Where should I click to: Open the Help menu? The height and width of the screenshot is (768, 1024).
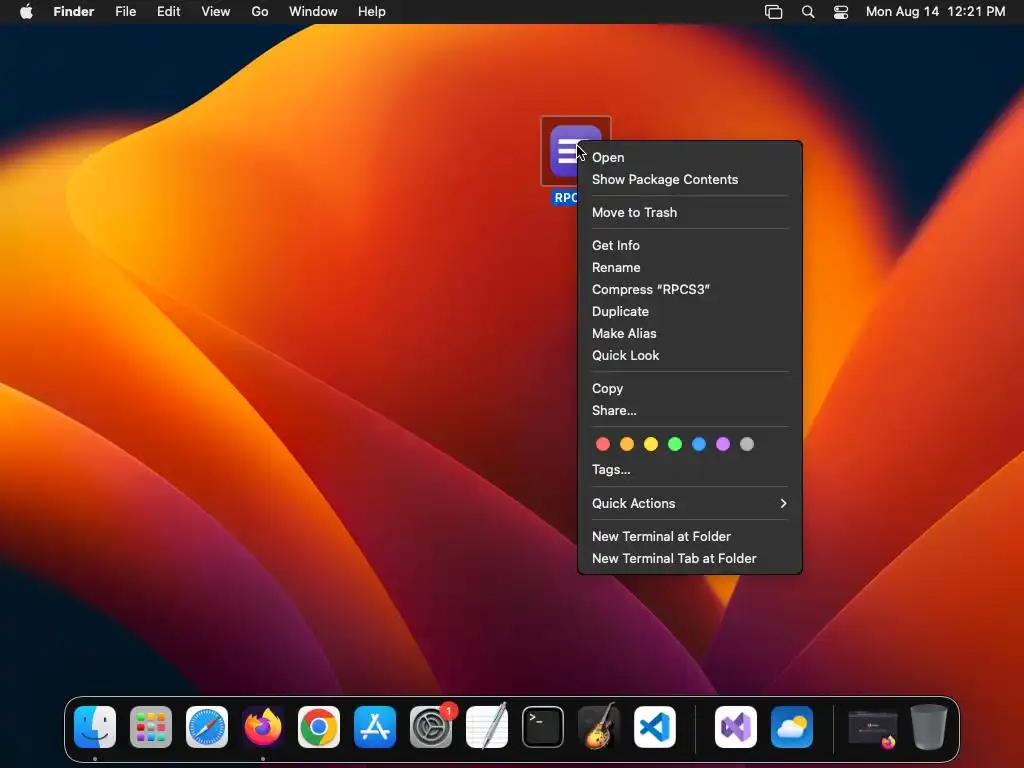point(372,12)
